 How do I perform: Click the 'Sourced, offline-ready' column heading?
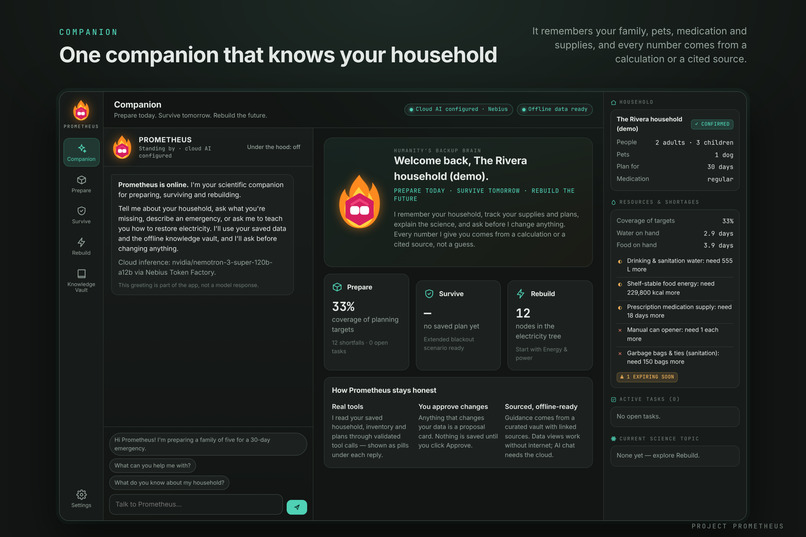541,406
